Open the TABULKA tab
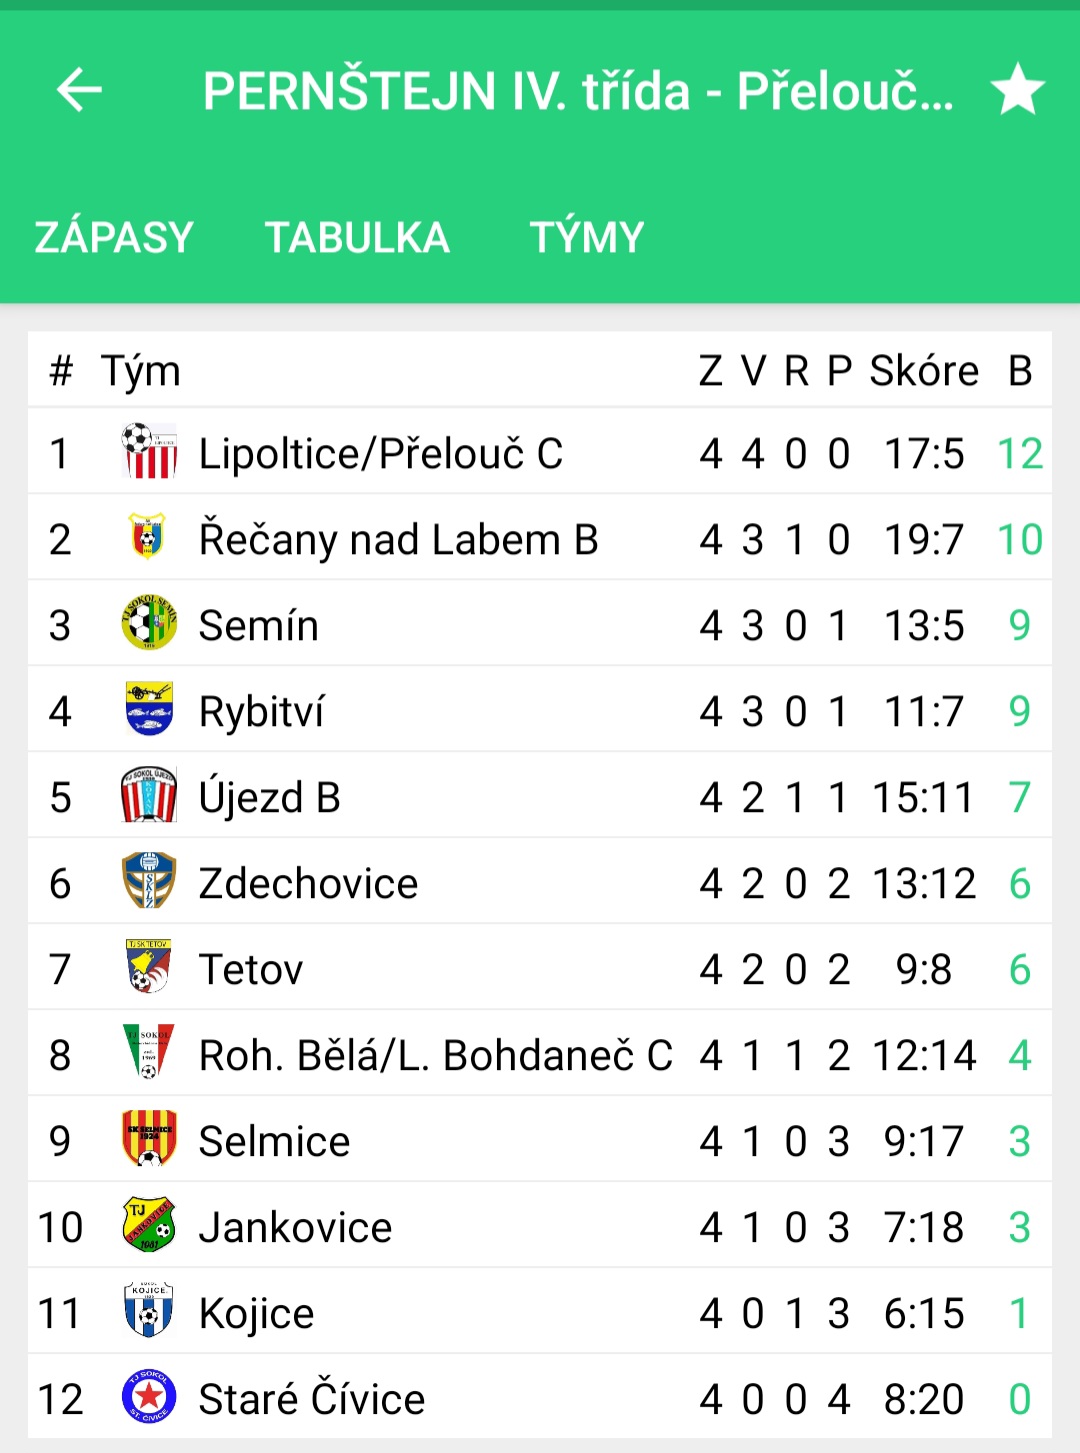 point(357,237)
